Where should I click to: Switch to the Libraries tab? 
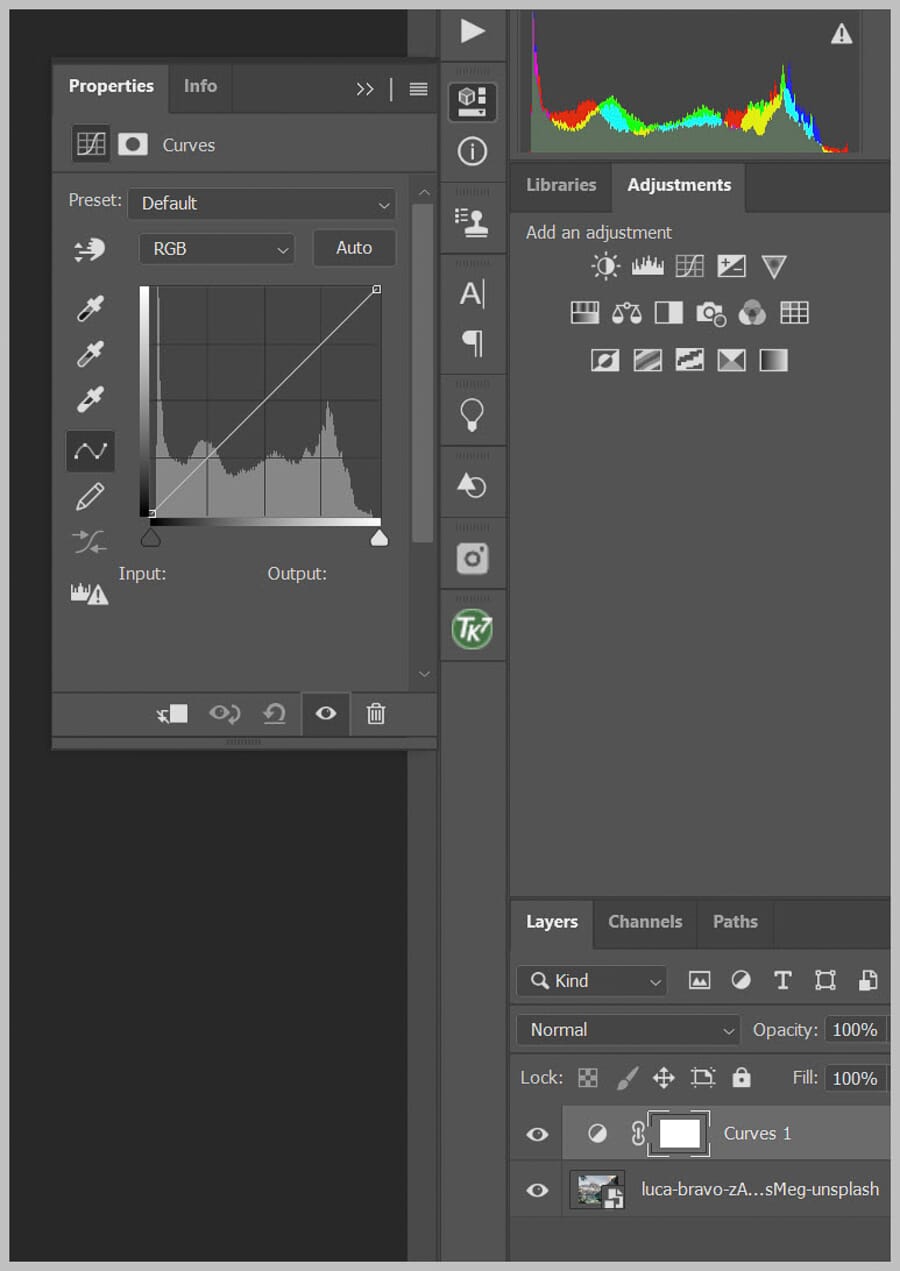[x=560, y=185]
